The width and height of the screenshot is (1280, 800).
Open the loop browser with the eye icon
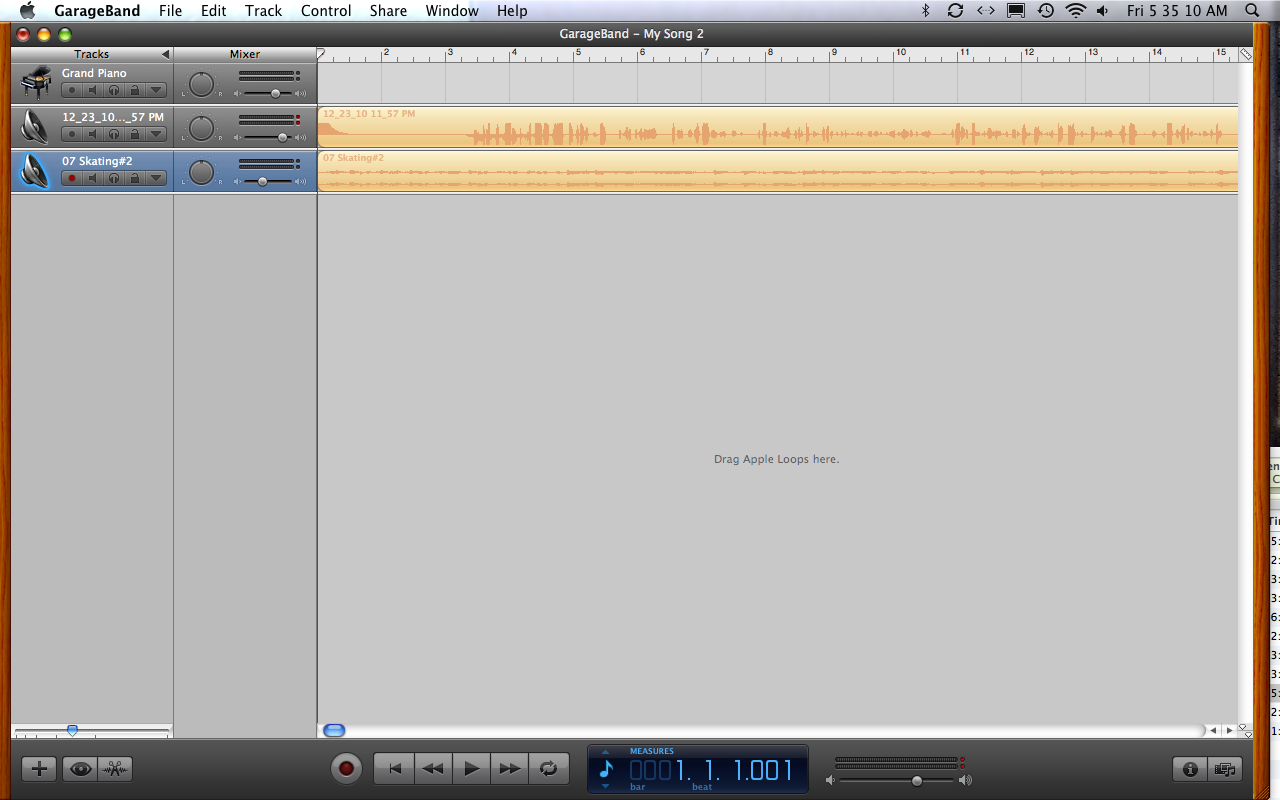tap(81, 769)
